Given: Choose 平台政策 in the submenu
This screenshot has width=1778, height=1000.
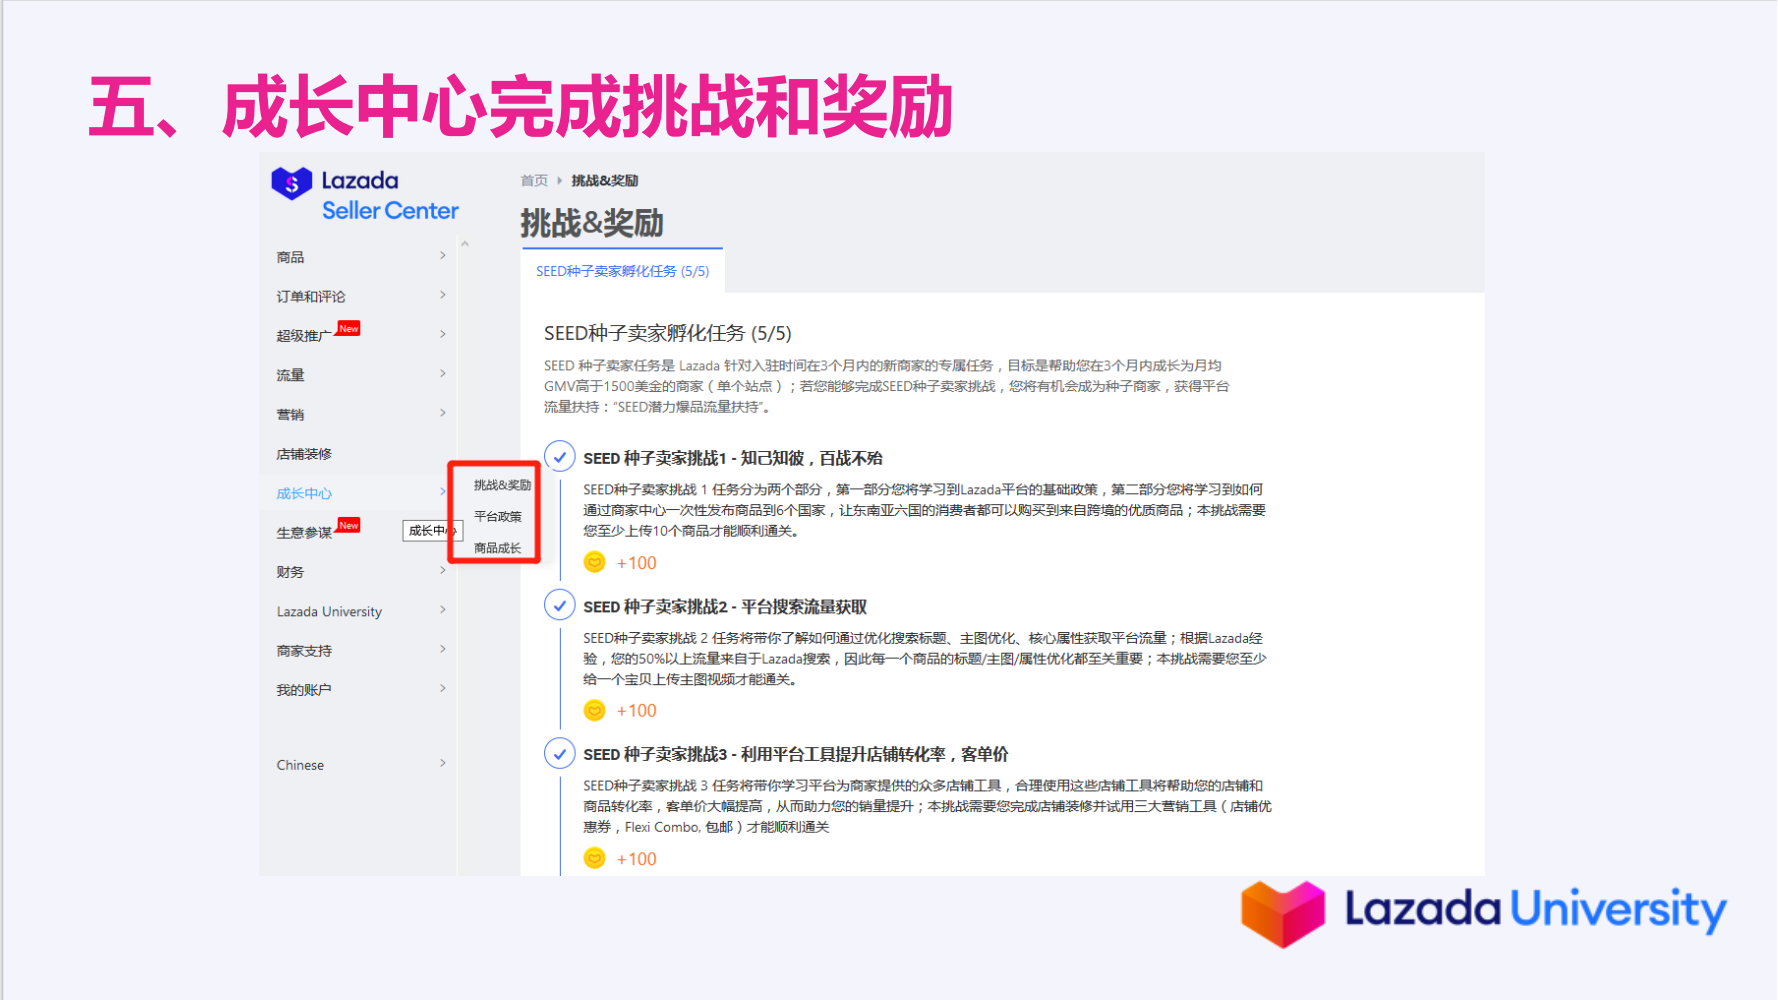Looking at the screenshot, I should (498, 517).
